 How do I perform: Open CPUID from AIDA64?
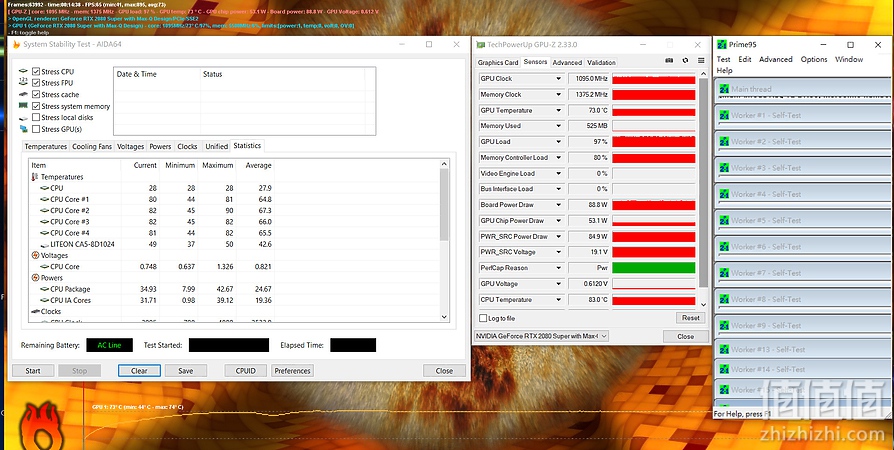246,371
